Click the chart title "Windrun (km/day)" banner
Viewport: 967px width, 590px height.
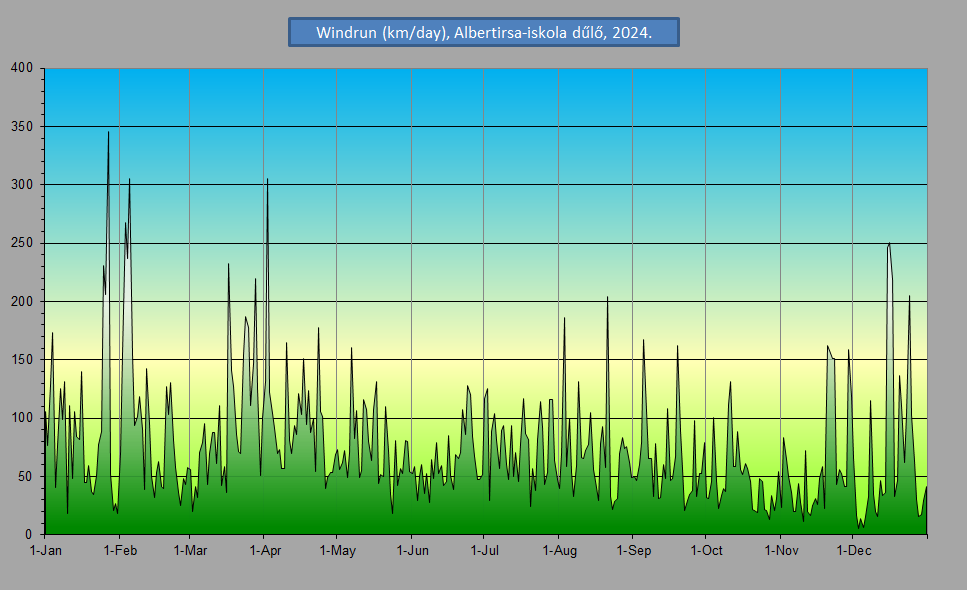[x=483, y=32]
